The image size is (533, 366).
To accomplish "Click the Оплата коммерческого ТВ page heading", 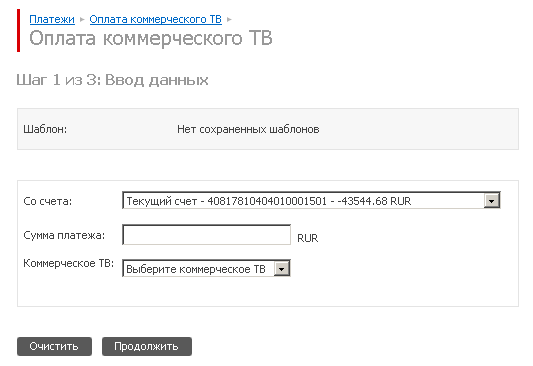I will pyautogui.click(x=151, y=38).
